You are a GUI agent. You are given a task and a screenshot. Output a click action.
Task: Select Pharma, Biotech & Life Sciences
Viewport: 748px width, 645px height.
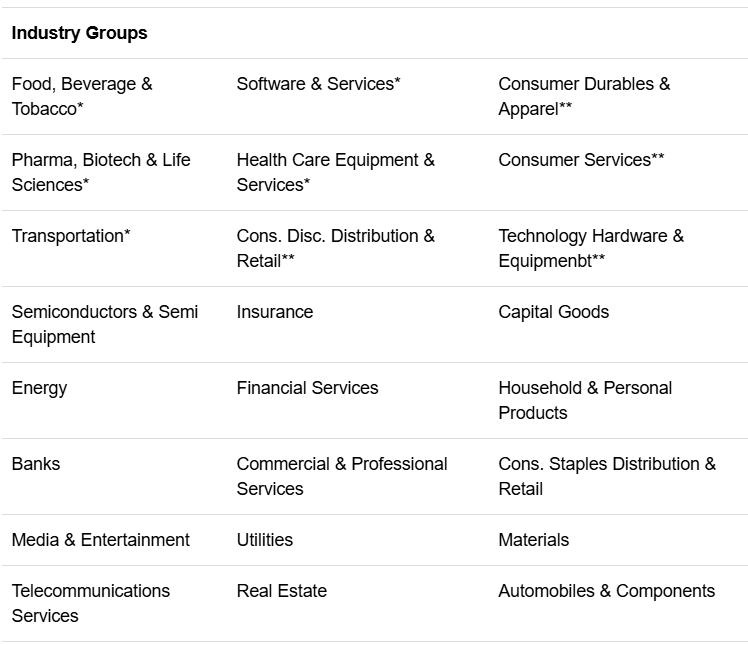pyautogui.click(x=100, y=172)
